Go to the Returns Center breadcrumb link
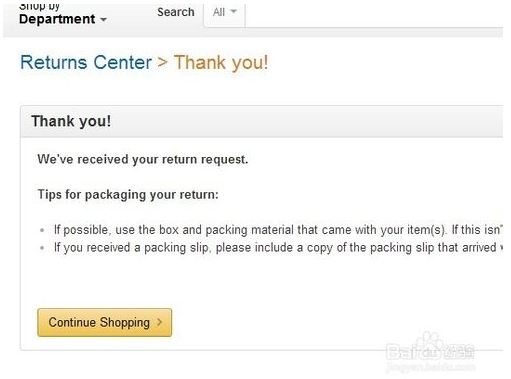The height and width of the screenshot is (379, 511). tap(86, 62)
